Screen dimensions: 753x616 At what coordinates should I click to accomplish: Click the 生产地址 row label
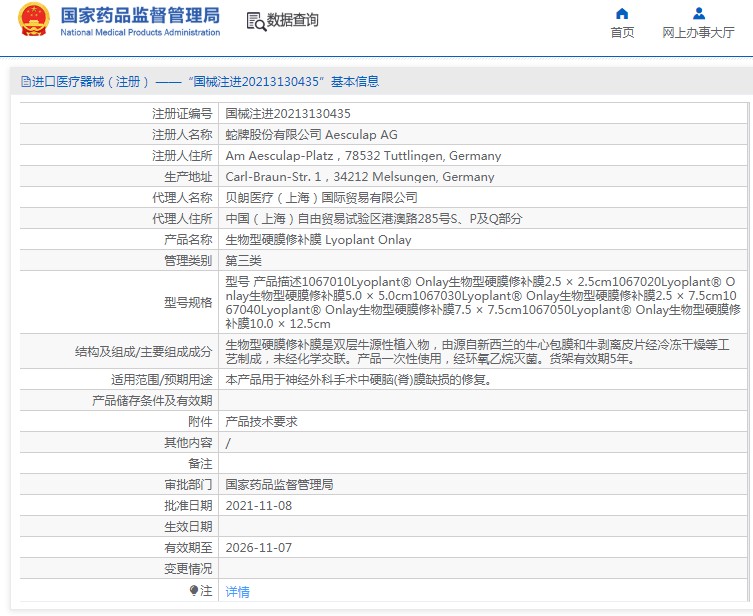click(188, 177)
